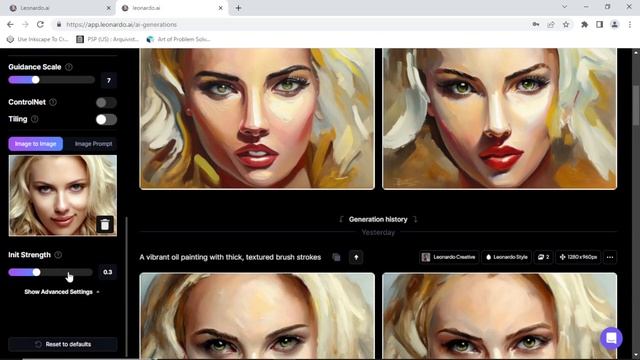Open the top right generated painting
The height and width of the screenshot is (360, 640).
pos(500,119)
